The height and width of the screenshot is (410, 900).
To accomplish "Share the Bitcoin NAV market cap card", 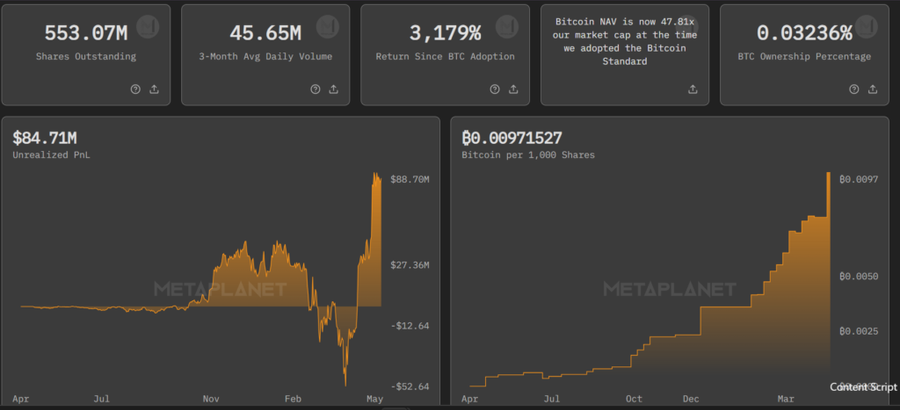I will (x=693, y=89).
